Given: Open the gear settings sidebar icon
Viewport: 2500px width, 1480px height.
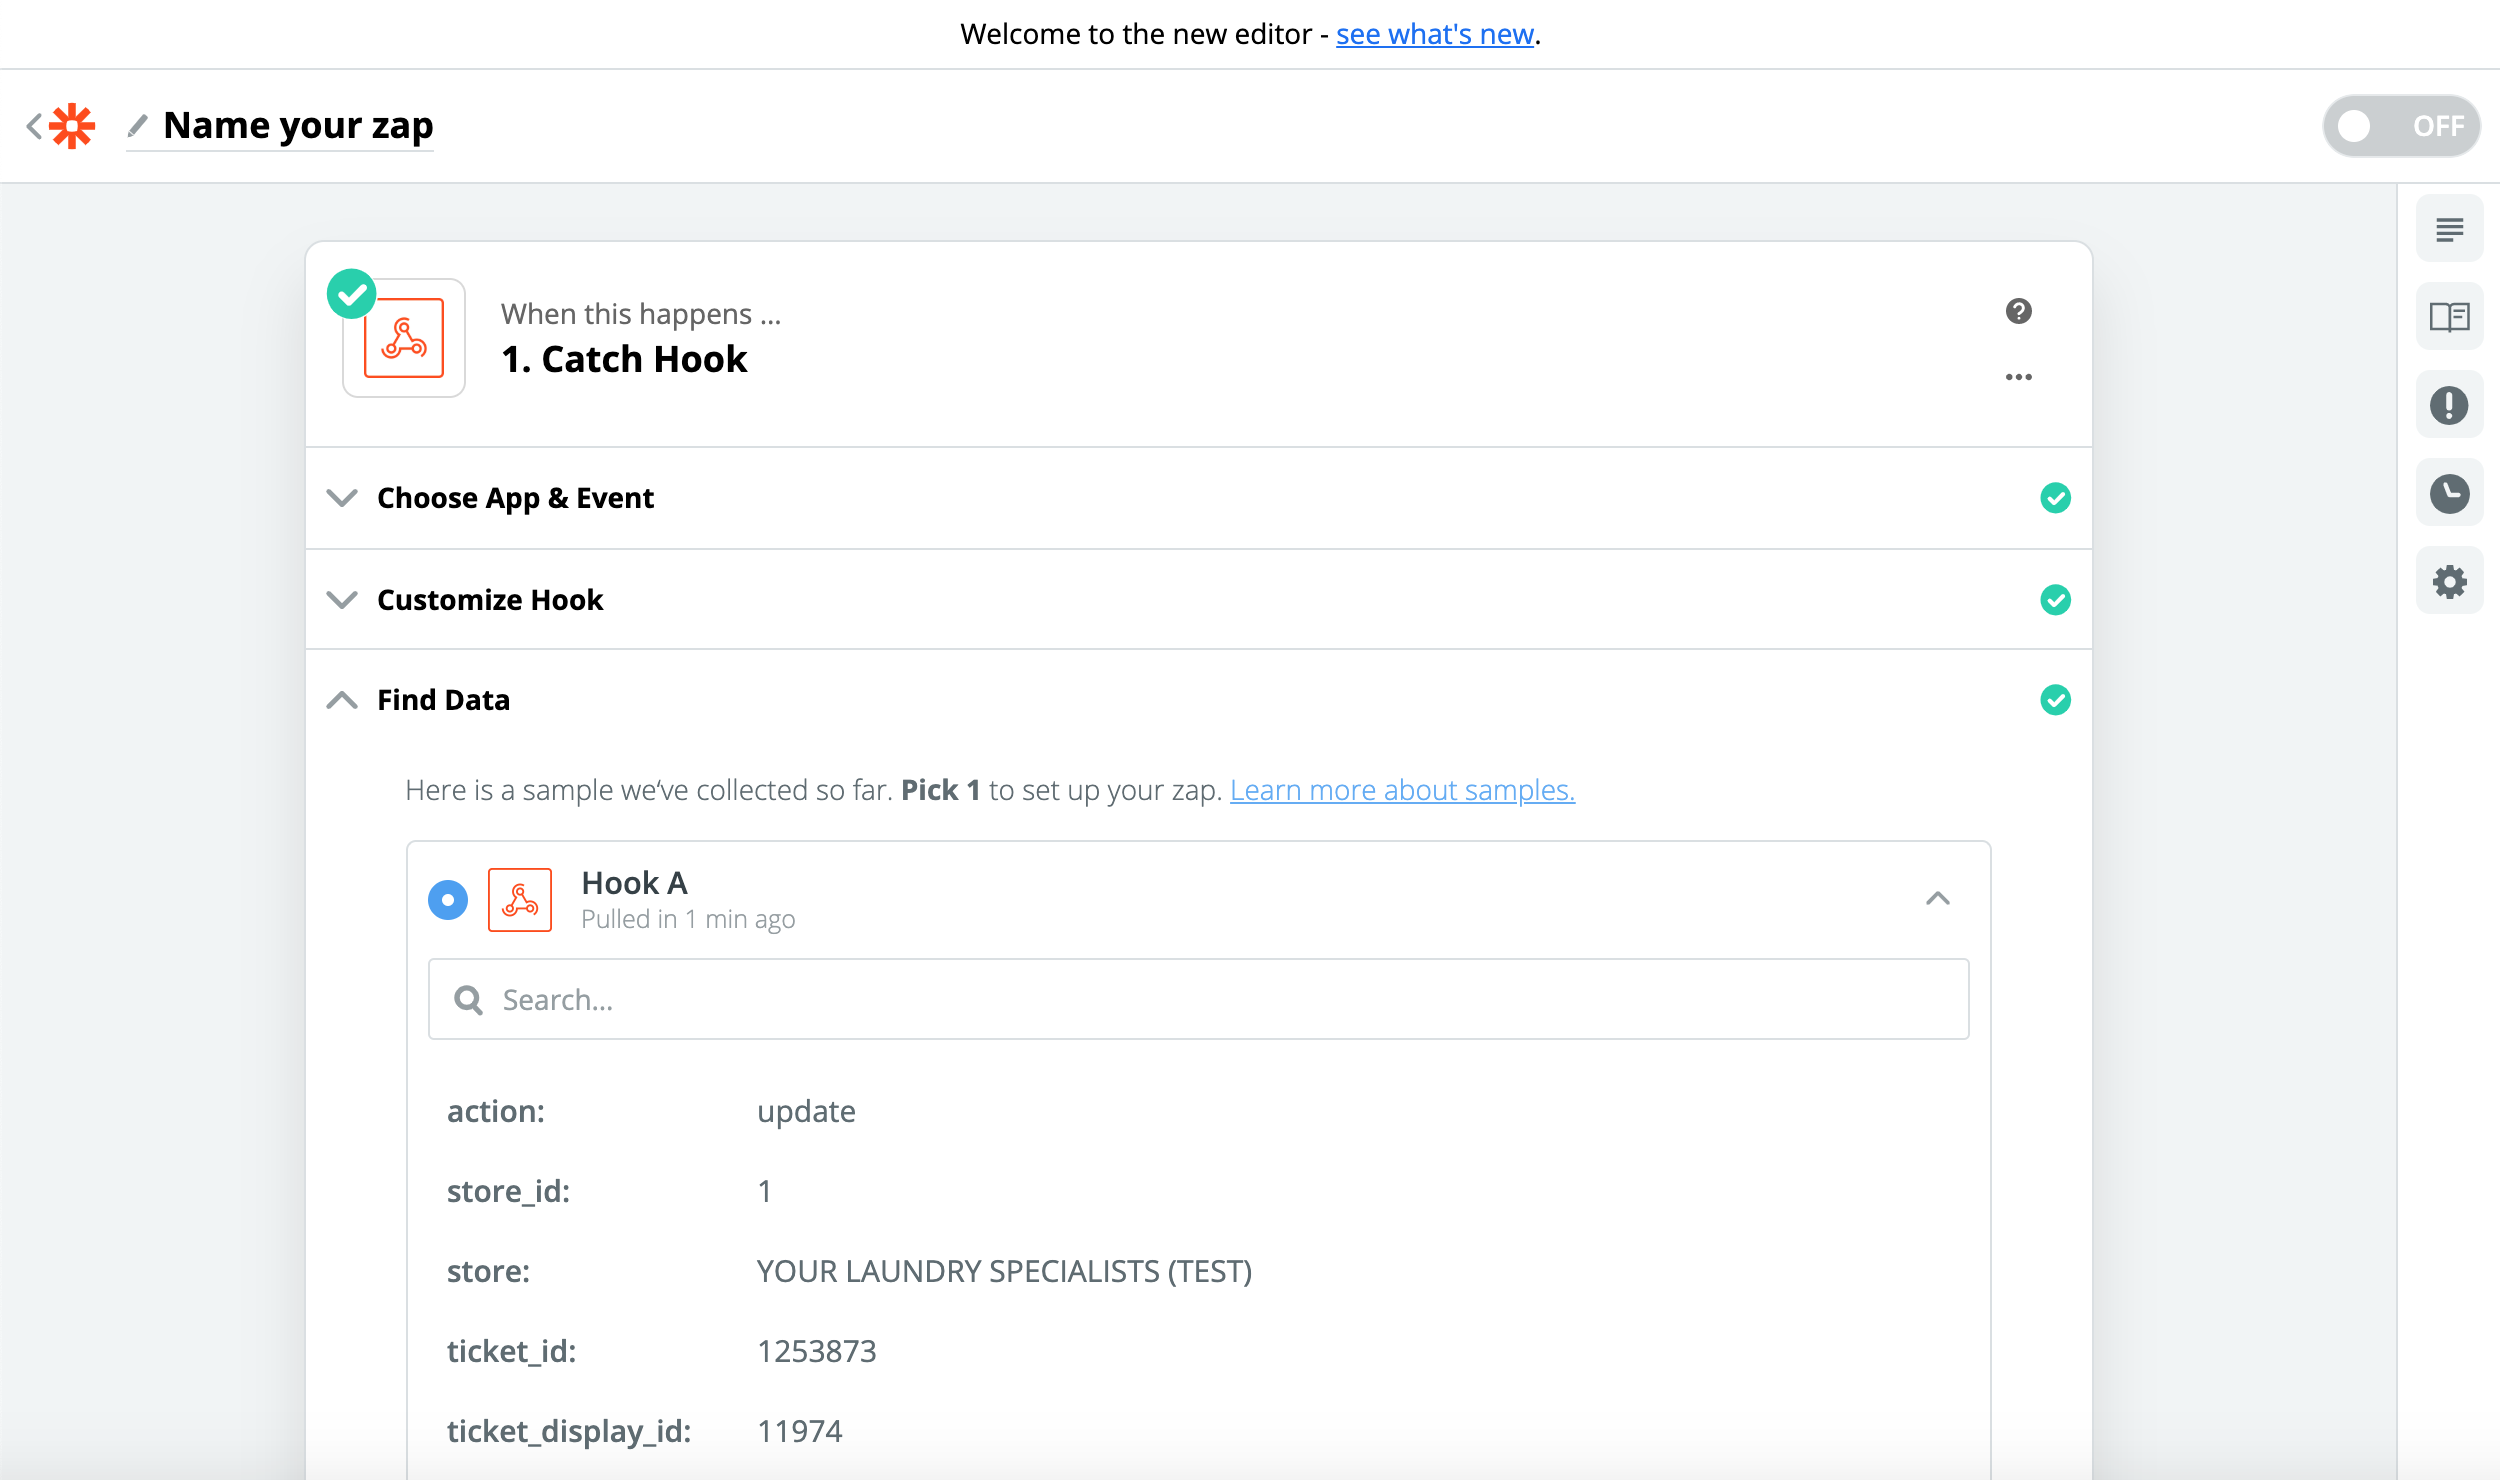Looking at the screenshot, I should pyautogui.click(x=2449, y=581).
